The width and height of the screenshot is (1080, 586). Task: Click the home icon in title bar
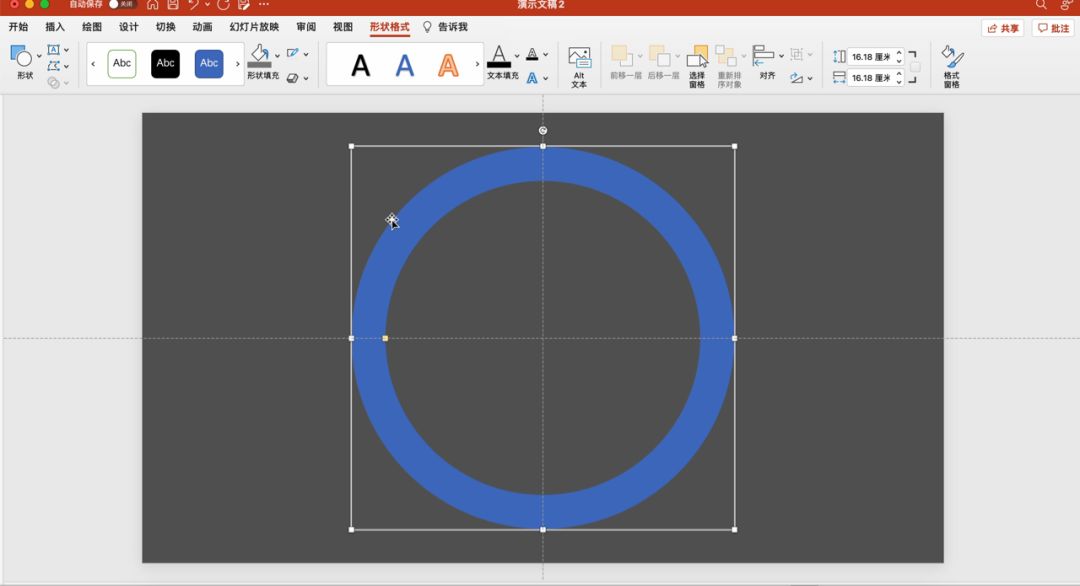point(152,4)
